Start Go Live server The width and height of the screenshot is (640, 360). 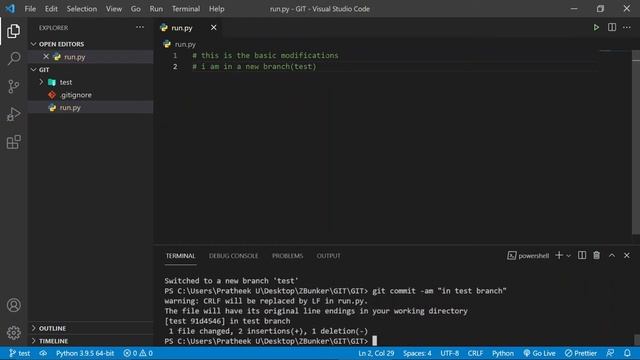click(539, 353)
